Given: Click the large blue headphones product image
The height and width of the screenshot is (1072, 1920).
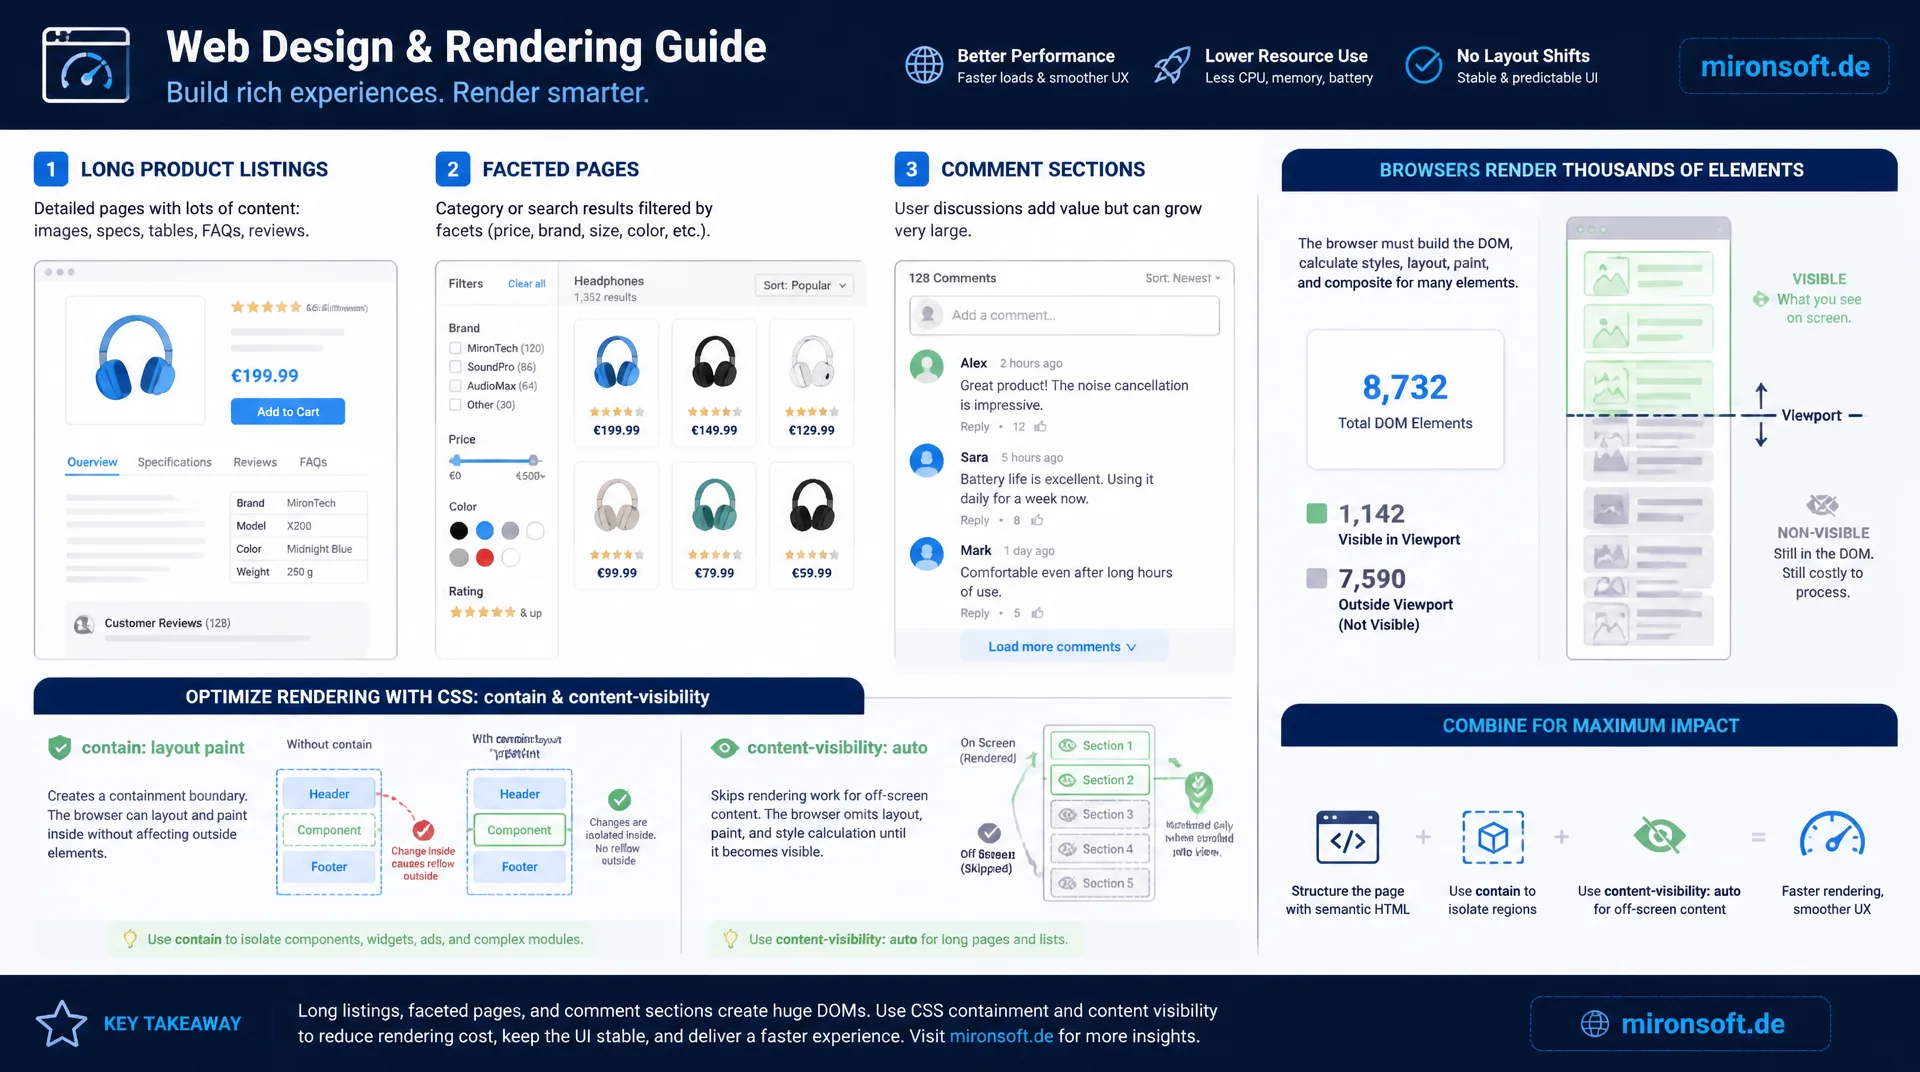Looking at the screenshot, I should click(x=136, y=358).
